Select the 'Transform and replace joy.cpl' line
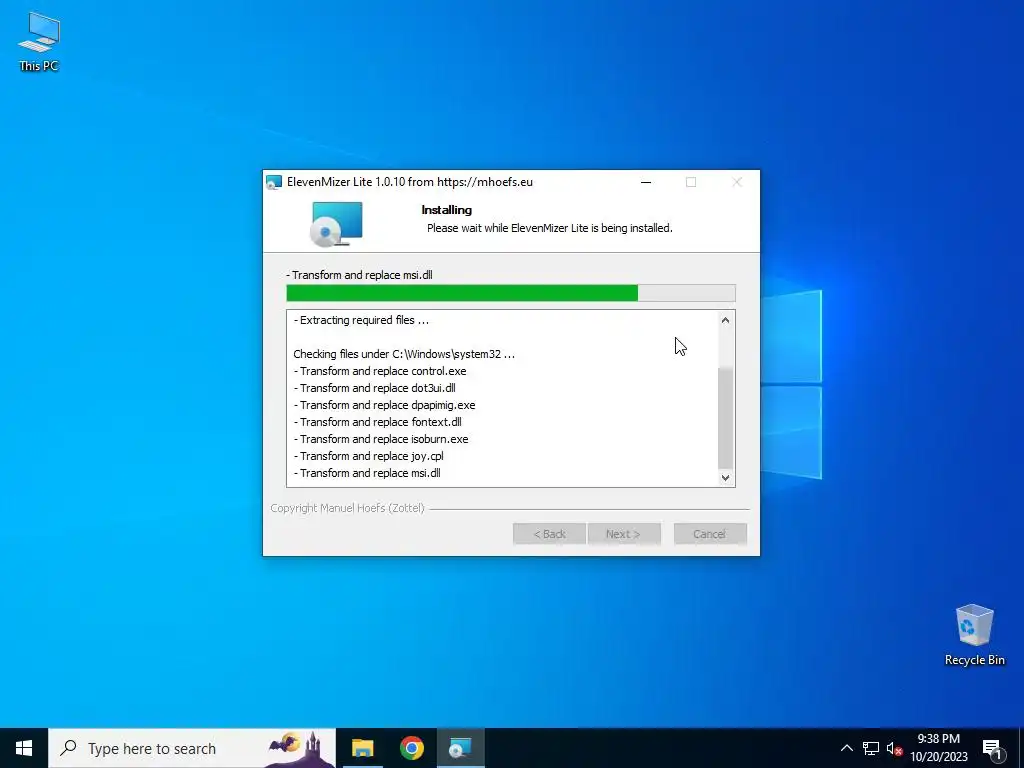The height and width of the screenshot is (768, 1024). click(369, 456)
